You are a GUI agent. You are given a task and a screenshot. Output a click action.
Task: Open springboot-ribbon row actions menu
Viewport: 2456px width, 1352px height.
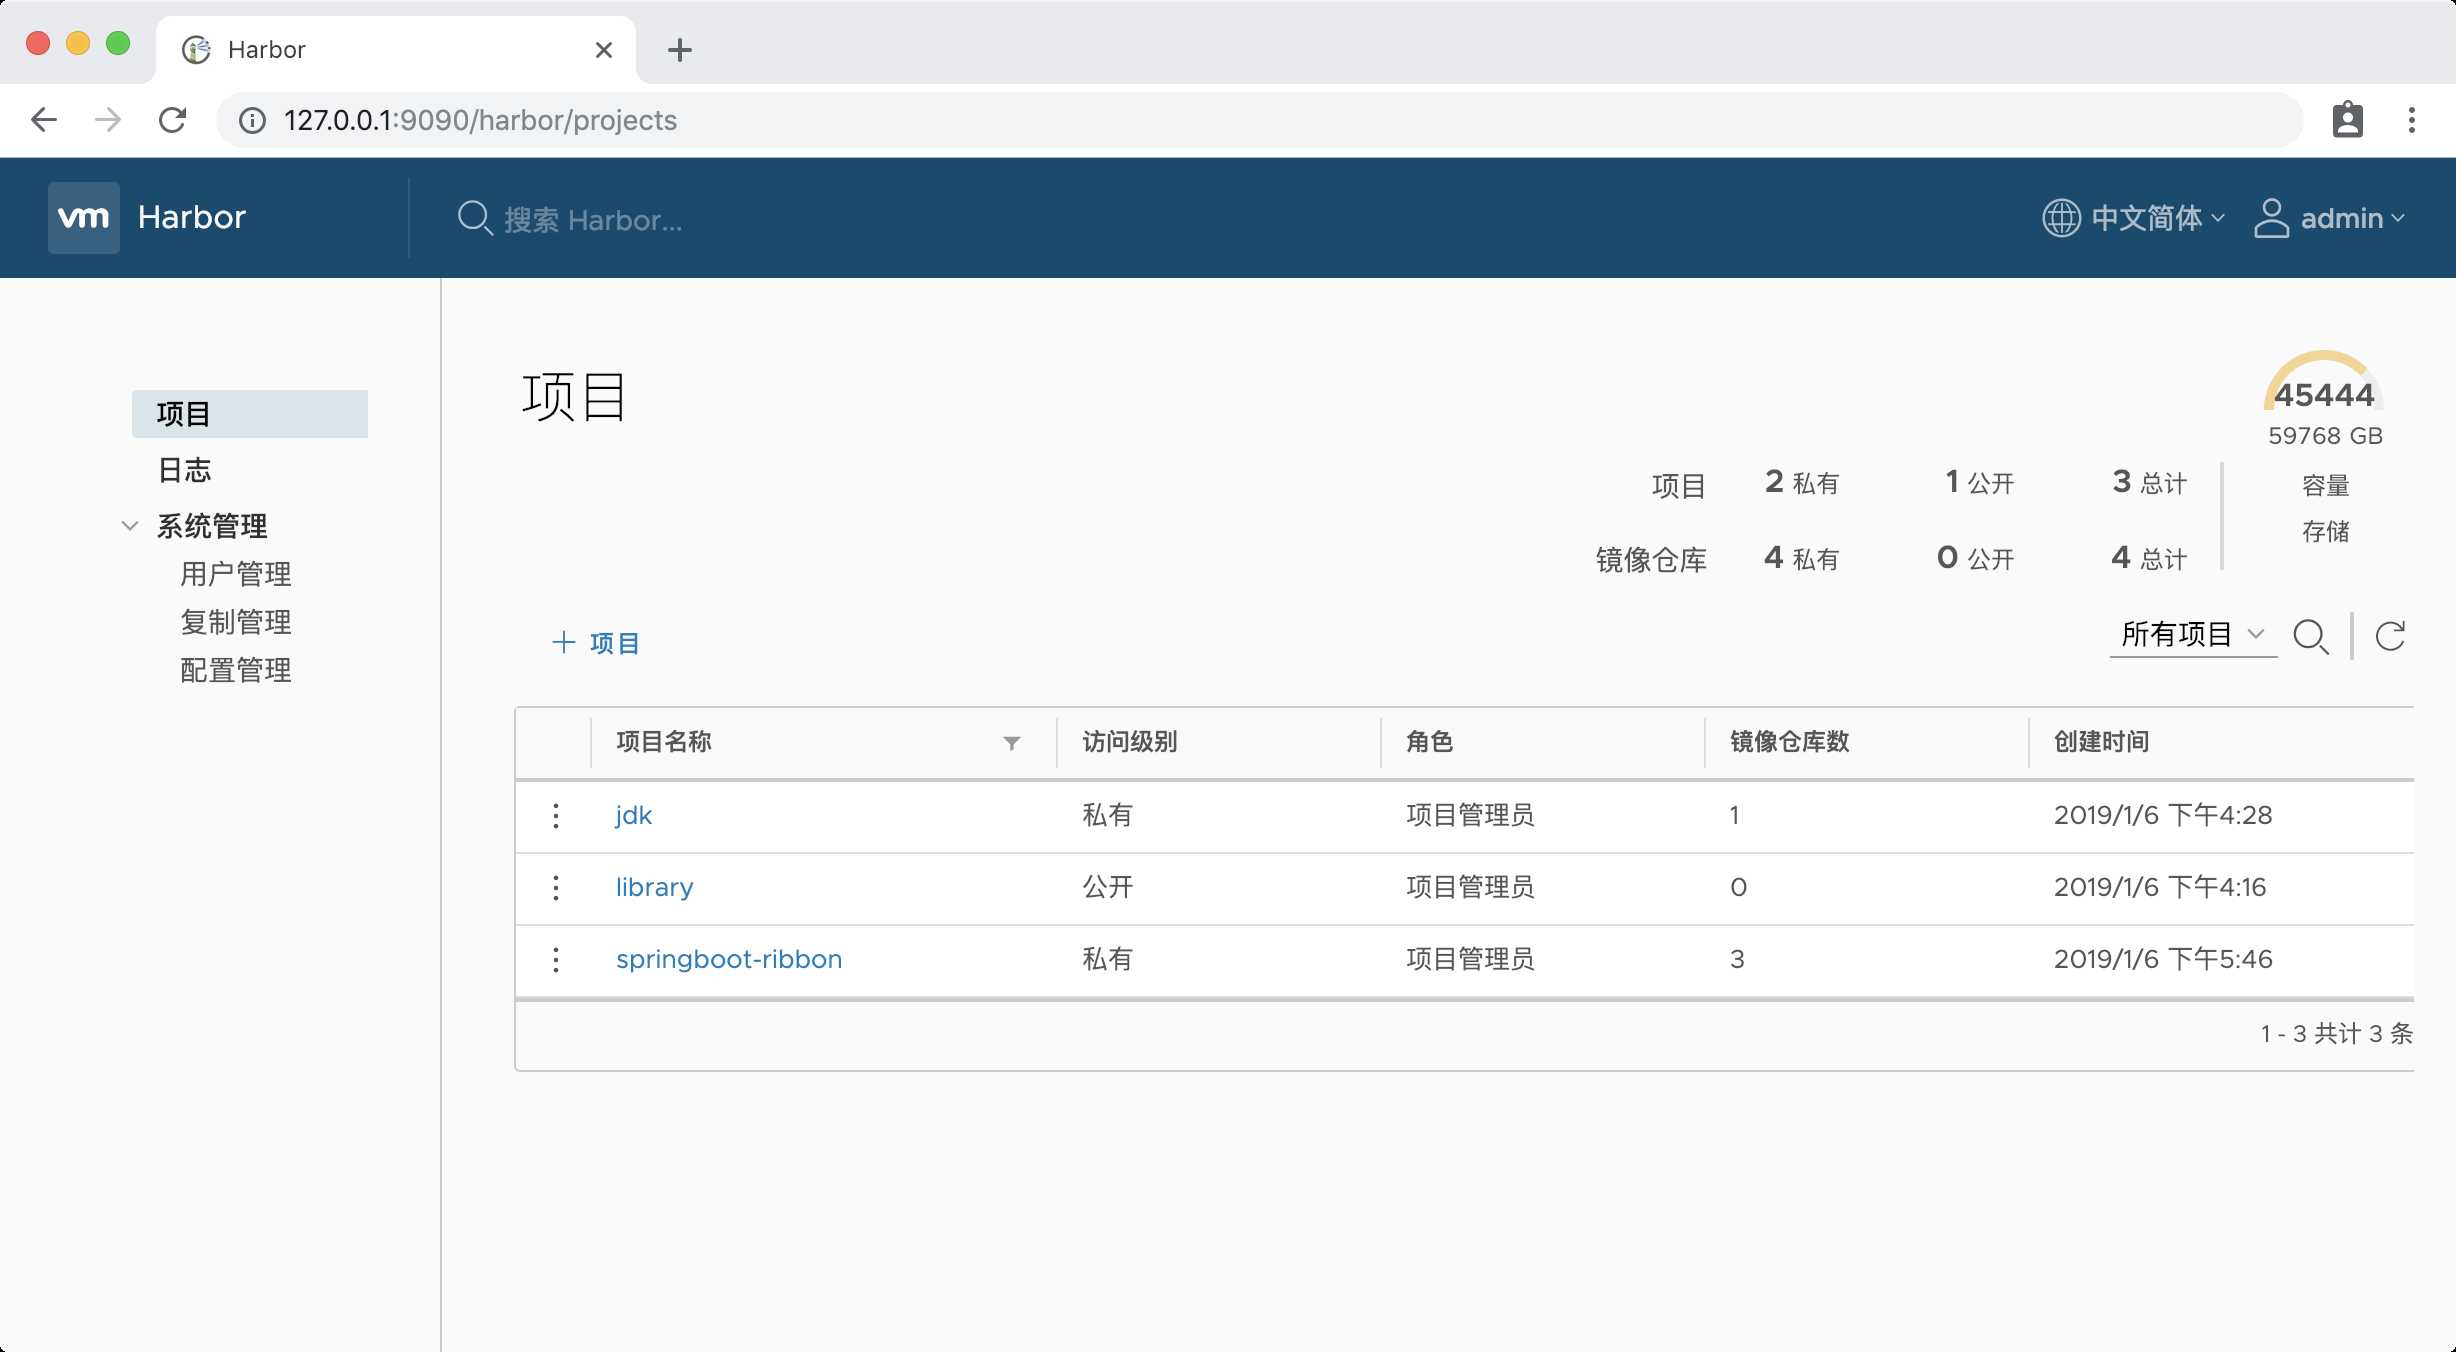coord(556,959)
